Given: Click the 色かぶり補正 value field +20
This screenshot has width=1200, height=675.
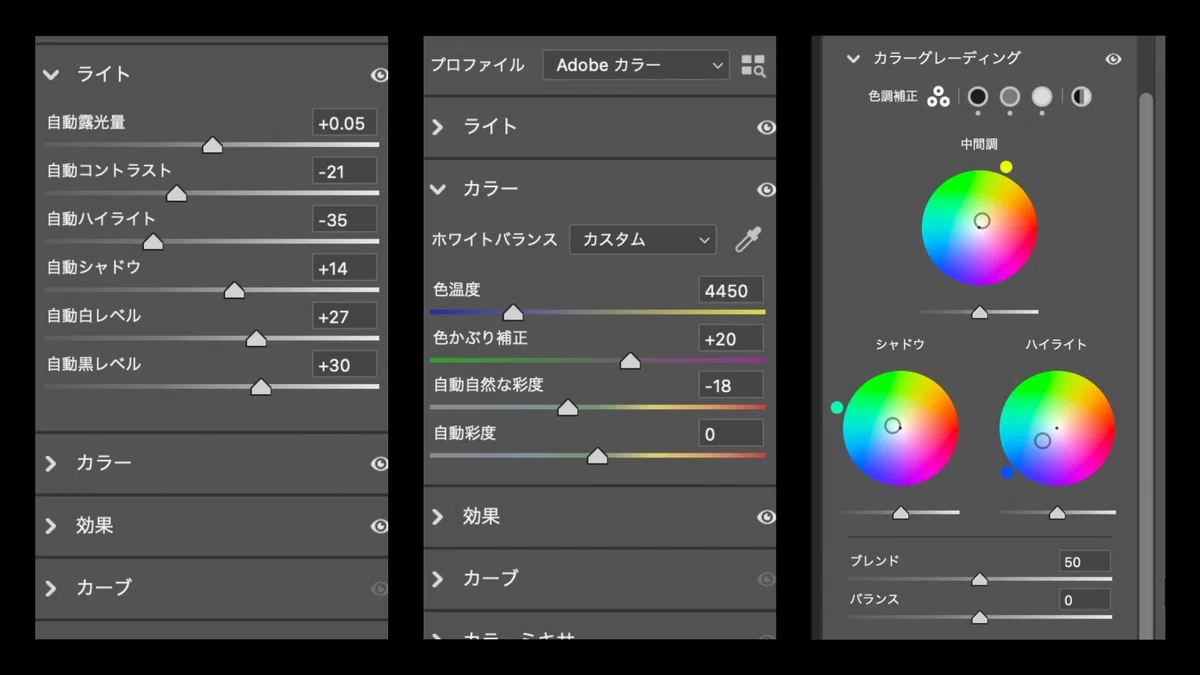Looking at the screenshot, I should (x=731, y=339).
